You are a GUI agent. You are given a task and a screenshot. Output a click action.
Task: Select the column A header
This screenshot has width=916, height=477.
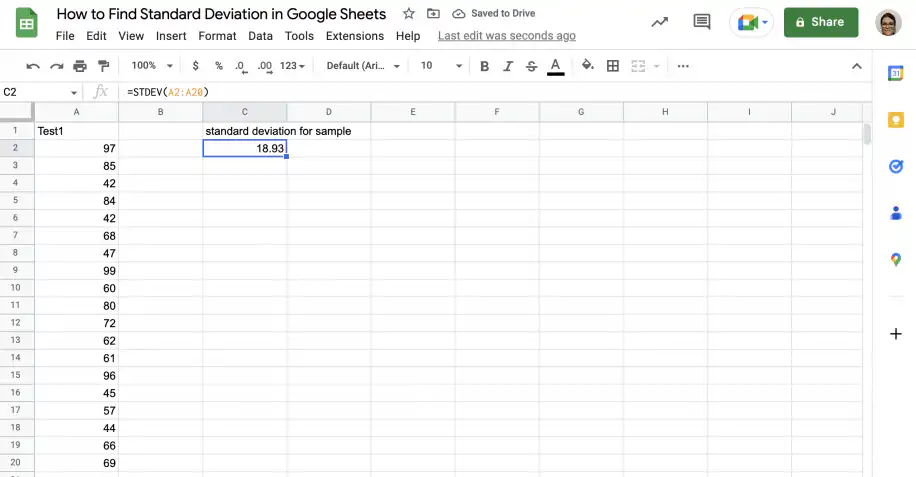[x=77, y=112]
